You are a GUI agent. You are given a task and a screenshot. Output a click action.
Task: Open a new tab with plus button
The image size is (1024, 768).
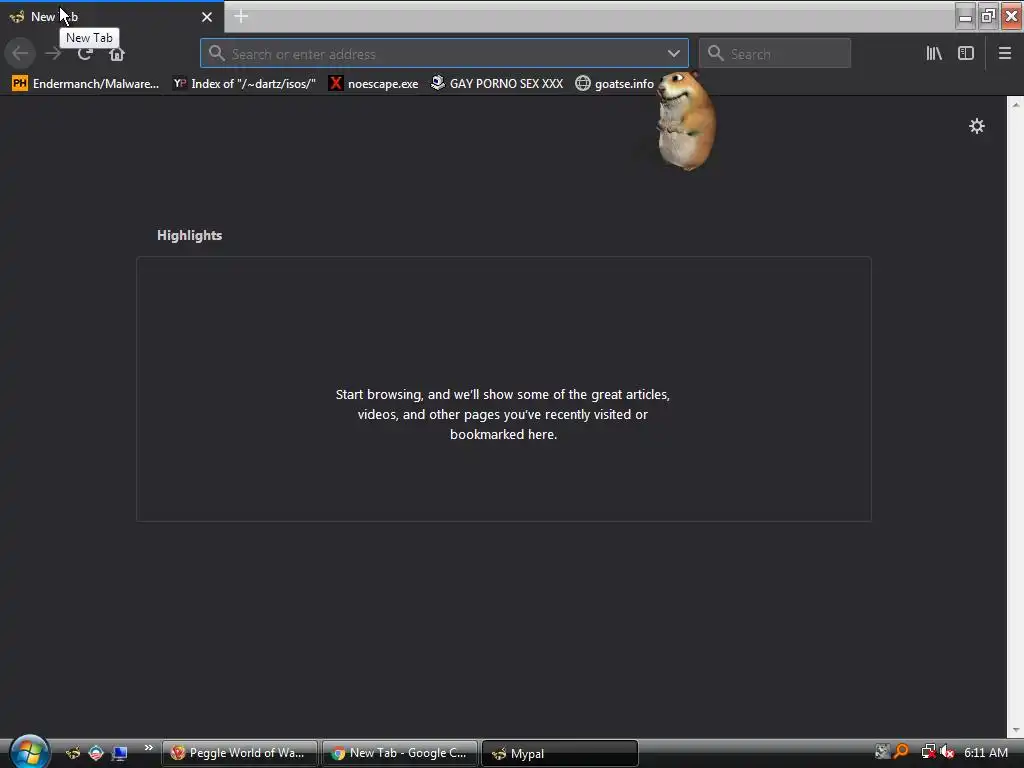(x=241, y=16)
